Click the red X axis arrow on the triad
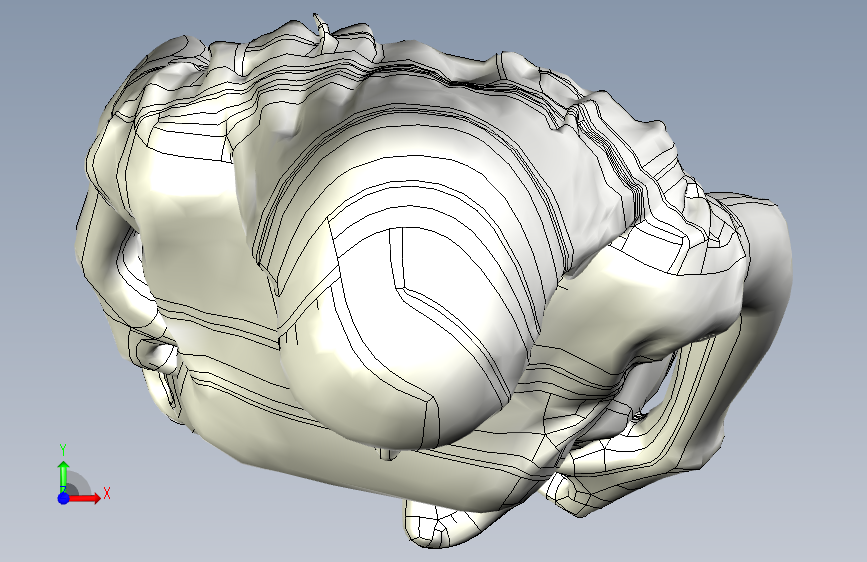The image size is (867, 562). tap(84, 498)
